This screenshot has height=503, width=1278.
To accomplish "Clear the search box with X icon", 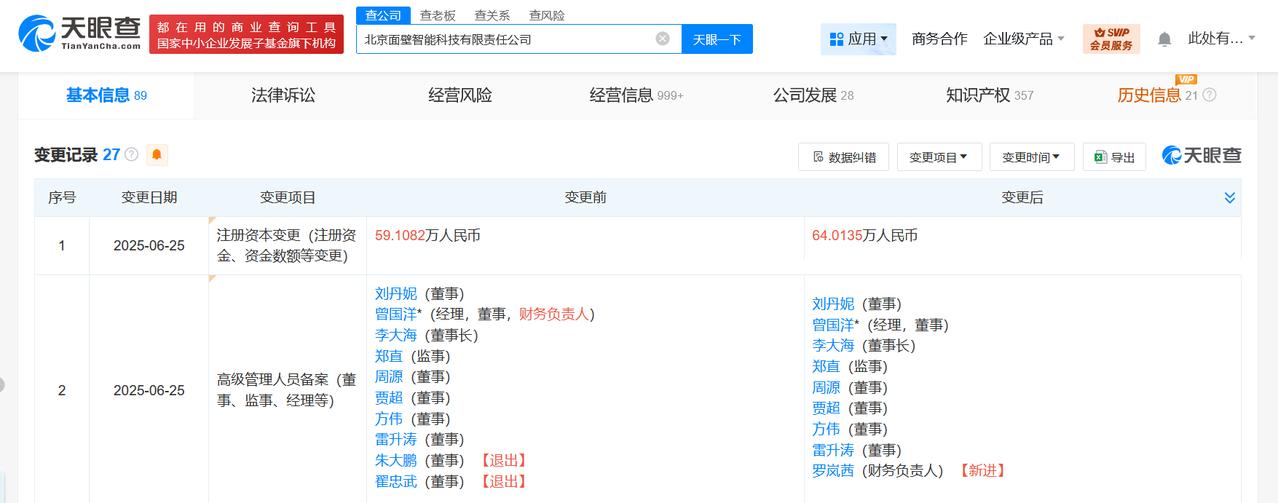I will click(x=663, y=39).
